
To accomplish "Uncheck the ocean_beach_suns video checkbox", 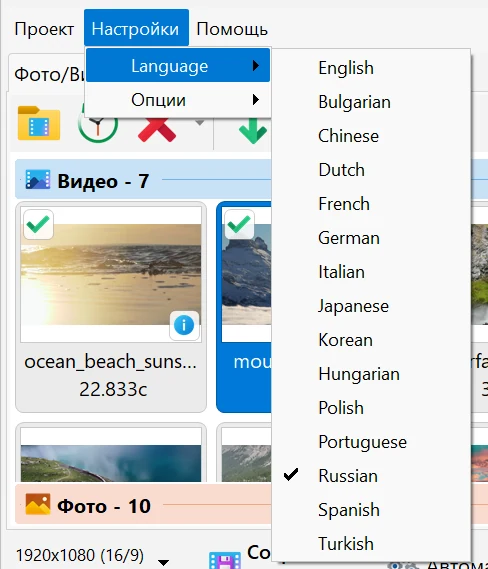I will pyautogui.click(x=38, y=225).
